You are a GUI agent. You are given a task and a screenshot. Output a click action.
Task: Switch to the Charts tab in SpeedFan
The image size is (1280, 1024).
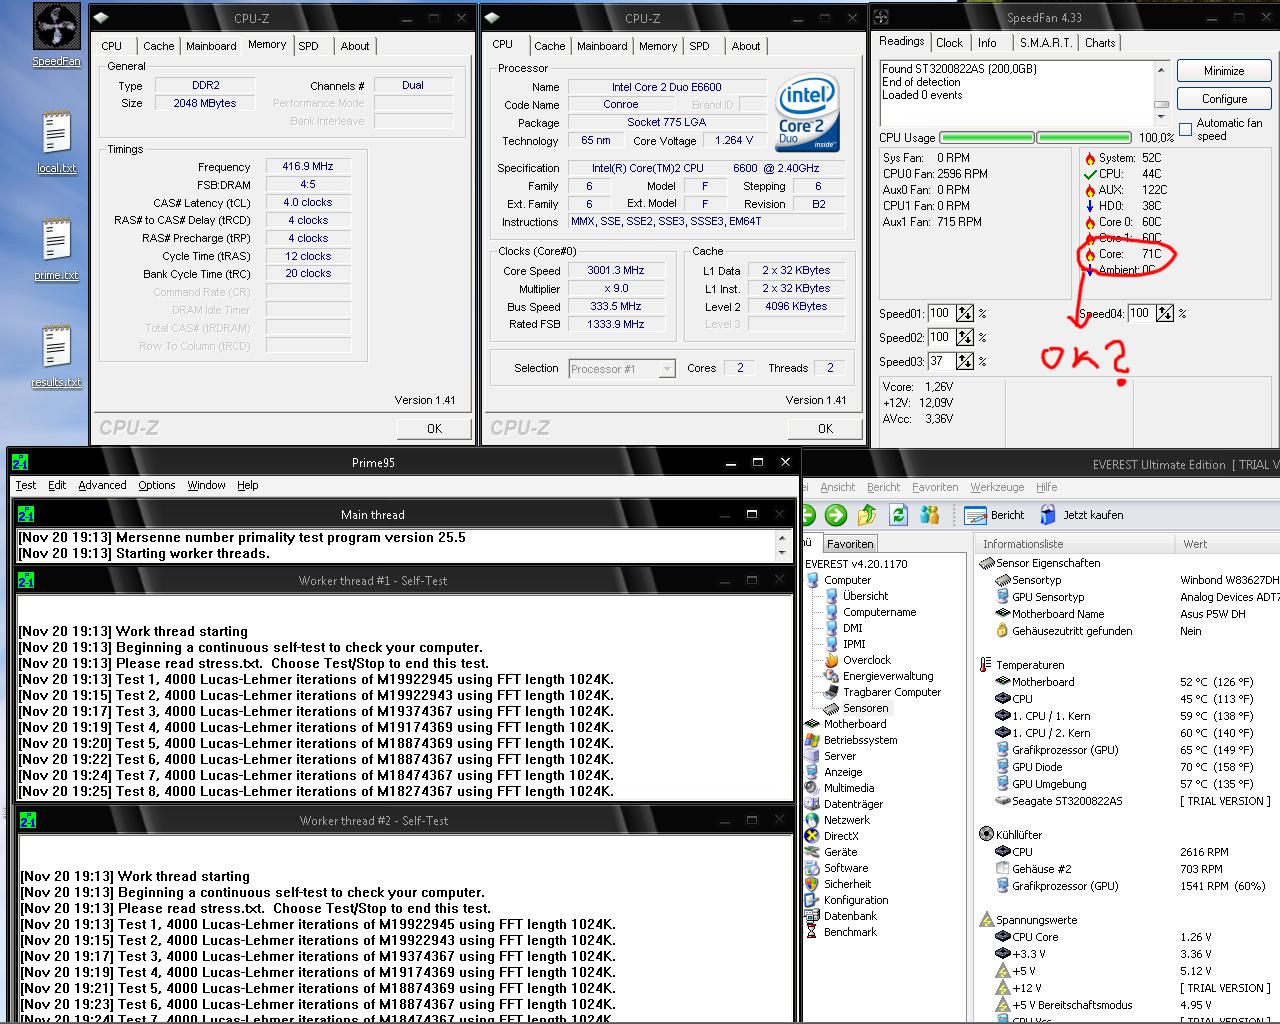(x=1100, y=43)
